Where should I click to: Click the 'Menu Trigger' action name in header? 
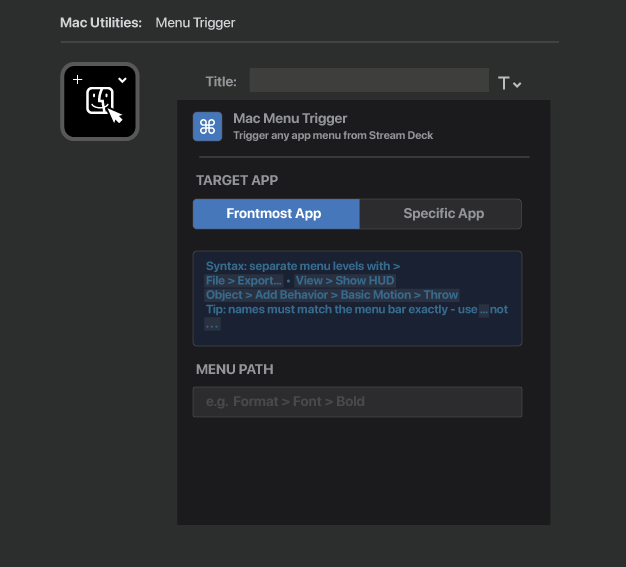[x=195, y=23]
